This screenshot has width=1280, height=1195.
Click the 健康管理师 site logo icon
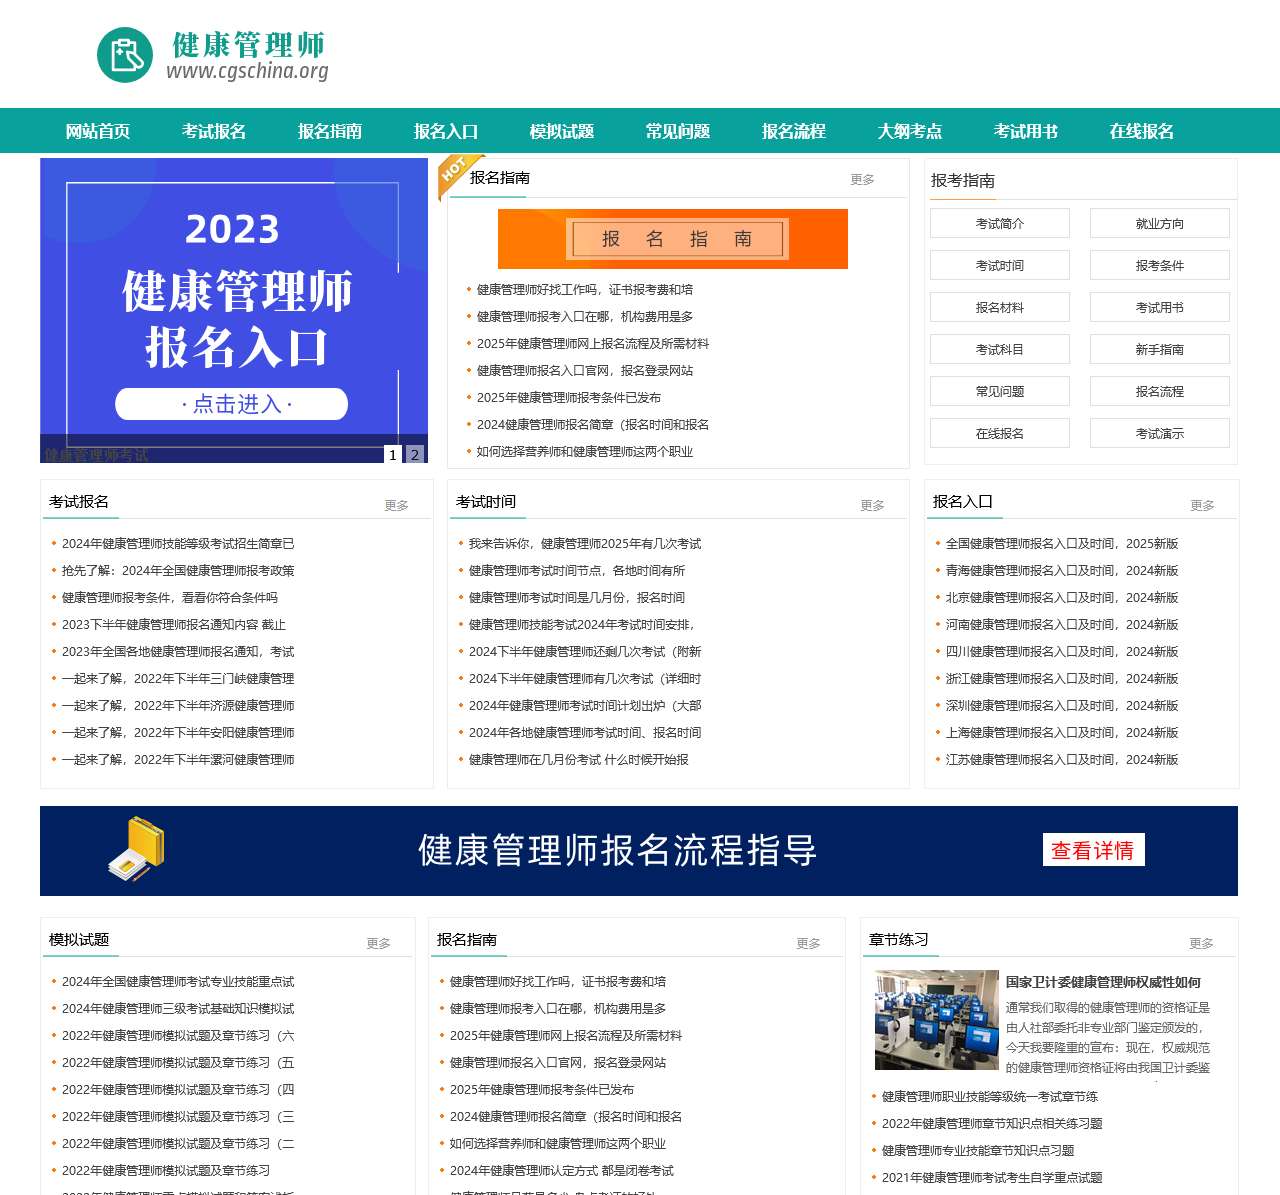click(123, 55)
